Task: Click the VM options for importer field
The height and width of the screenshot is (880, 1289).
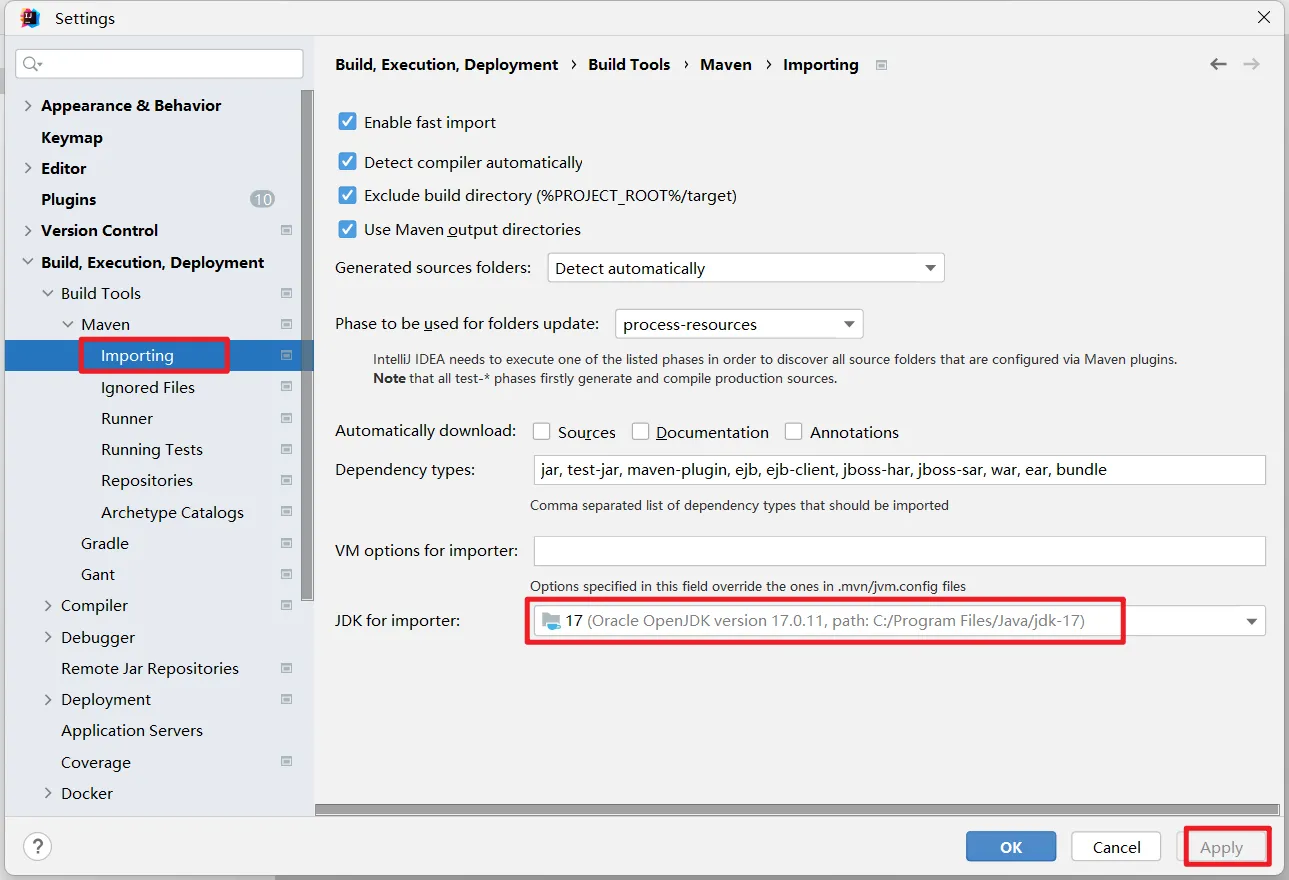Action: coord(900,550)
